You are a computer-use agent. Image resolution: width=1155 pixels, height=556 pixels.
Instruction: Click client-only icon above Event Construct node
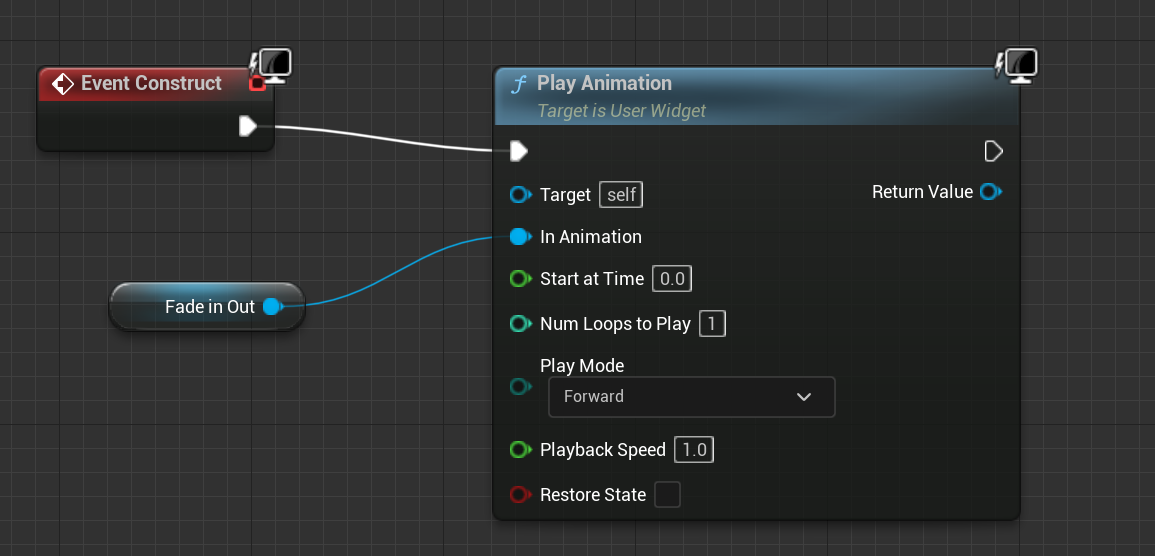pos(271,66)
